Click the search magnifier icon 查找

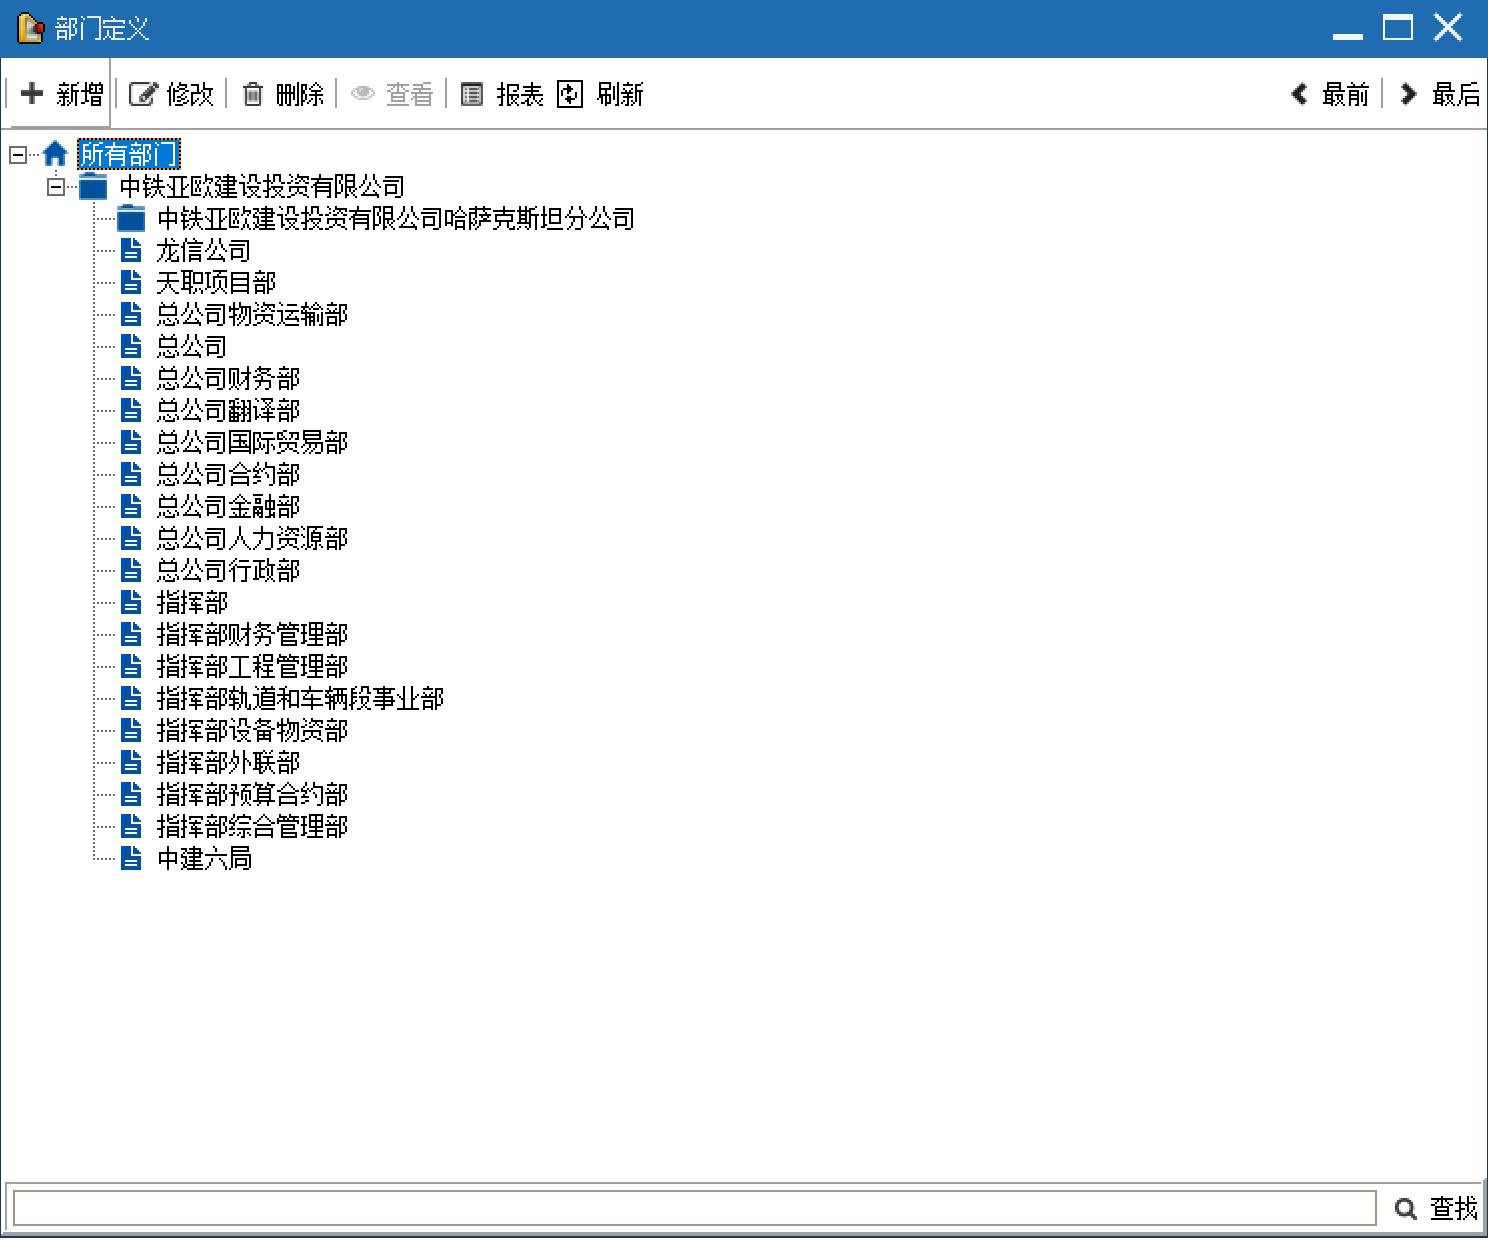1405,1208
